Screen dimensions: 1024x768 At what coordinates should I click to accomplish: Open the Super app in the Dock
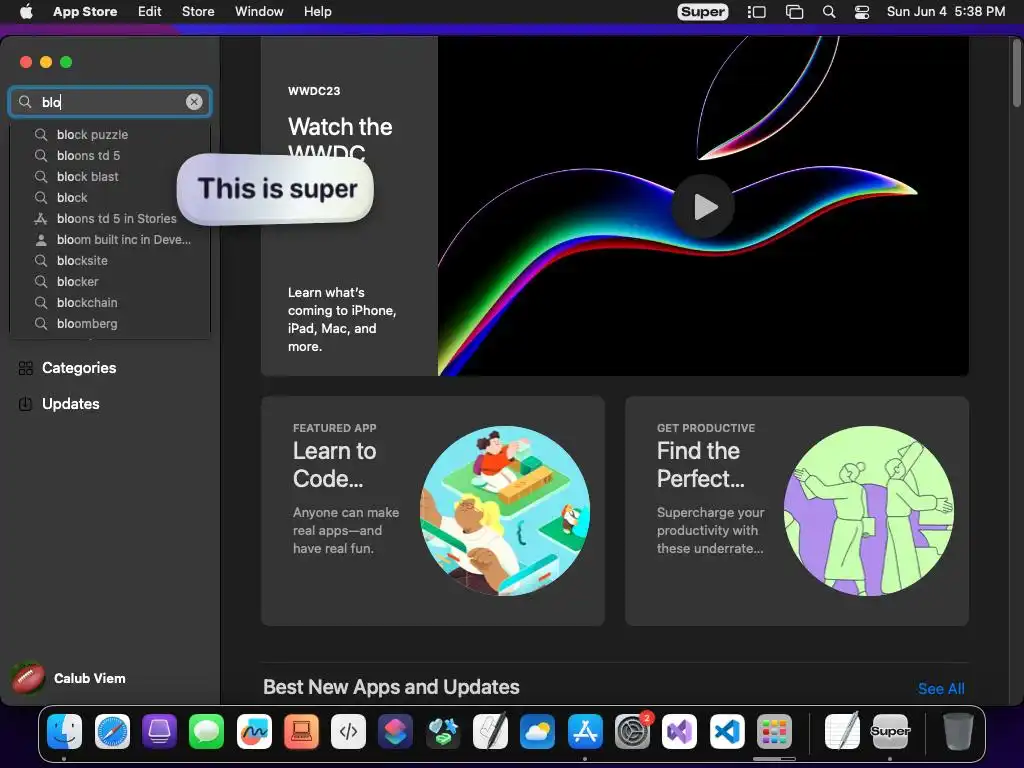(x=889, y=731)
